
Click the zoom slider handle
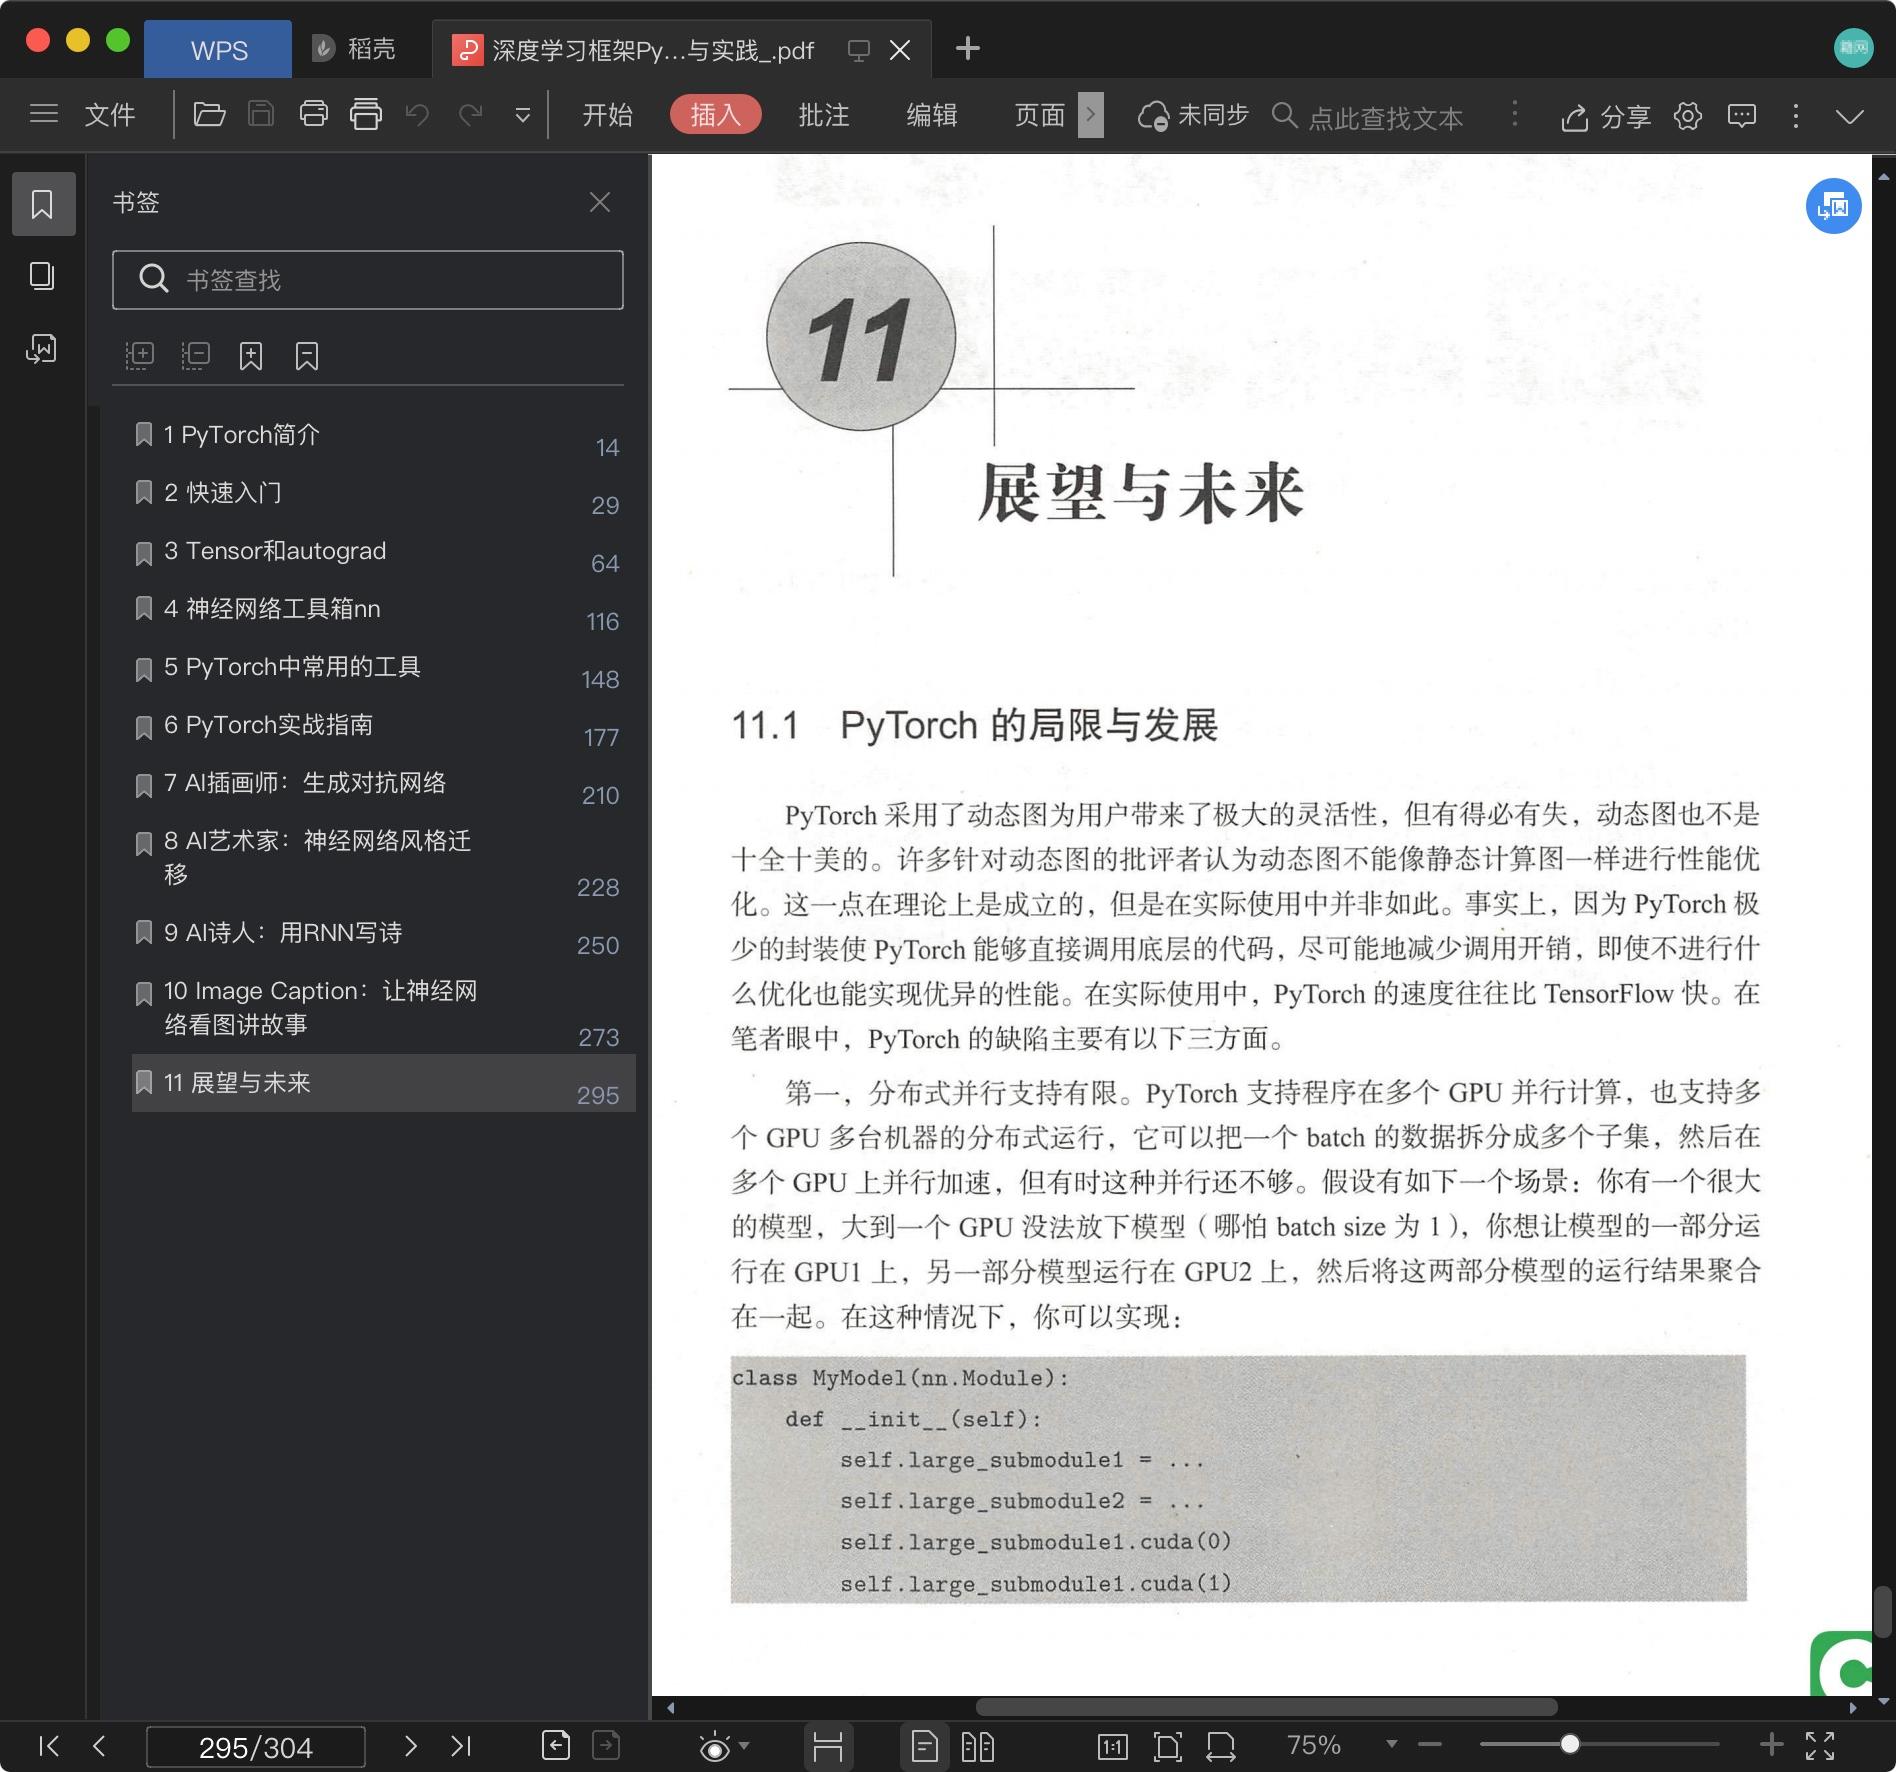(x=1570, y=1745)
